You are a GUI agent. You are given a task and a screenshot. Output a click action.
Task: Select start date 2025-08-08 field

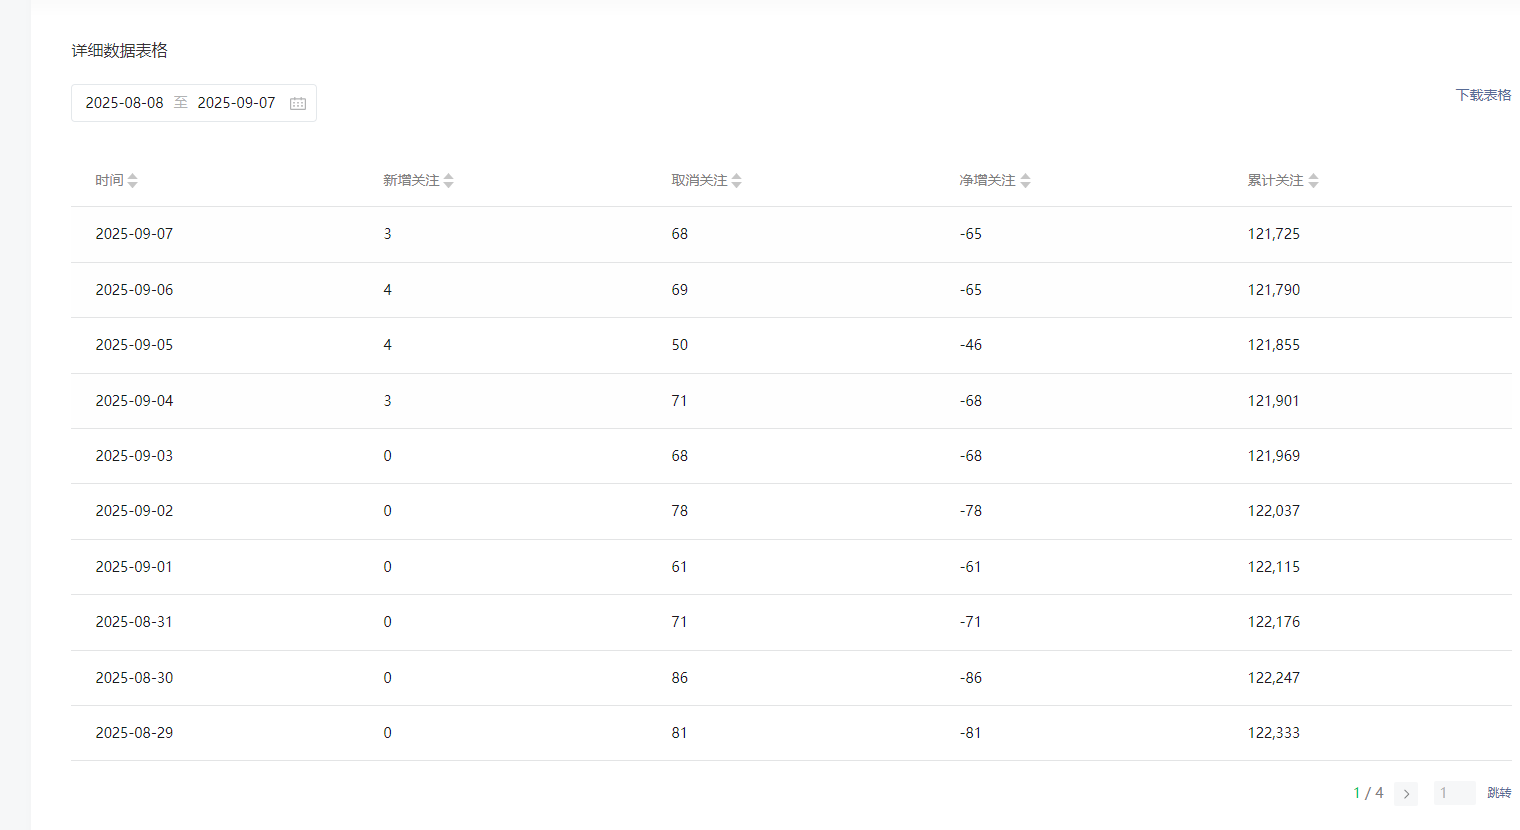tap(124, 103)
